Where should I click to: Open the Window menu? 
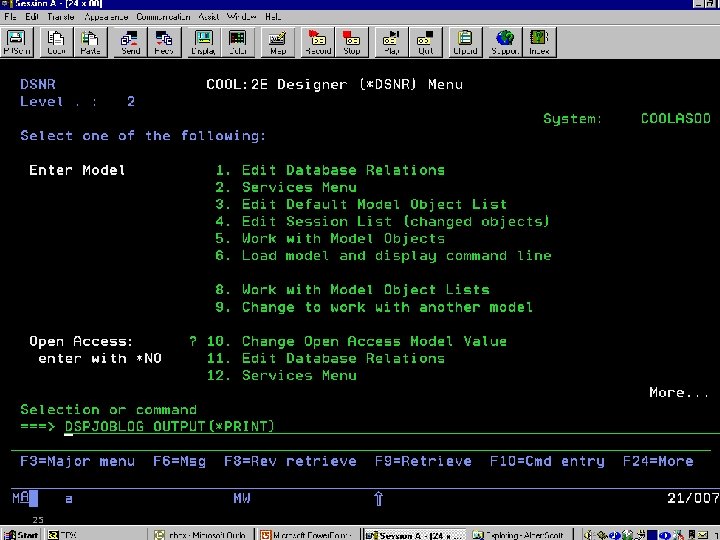242,17
